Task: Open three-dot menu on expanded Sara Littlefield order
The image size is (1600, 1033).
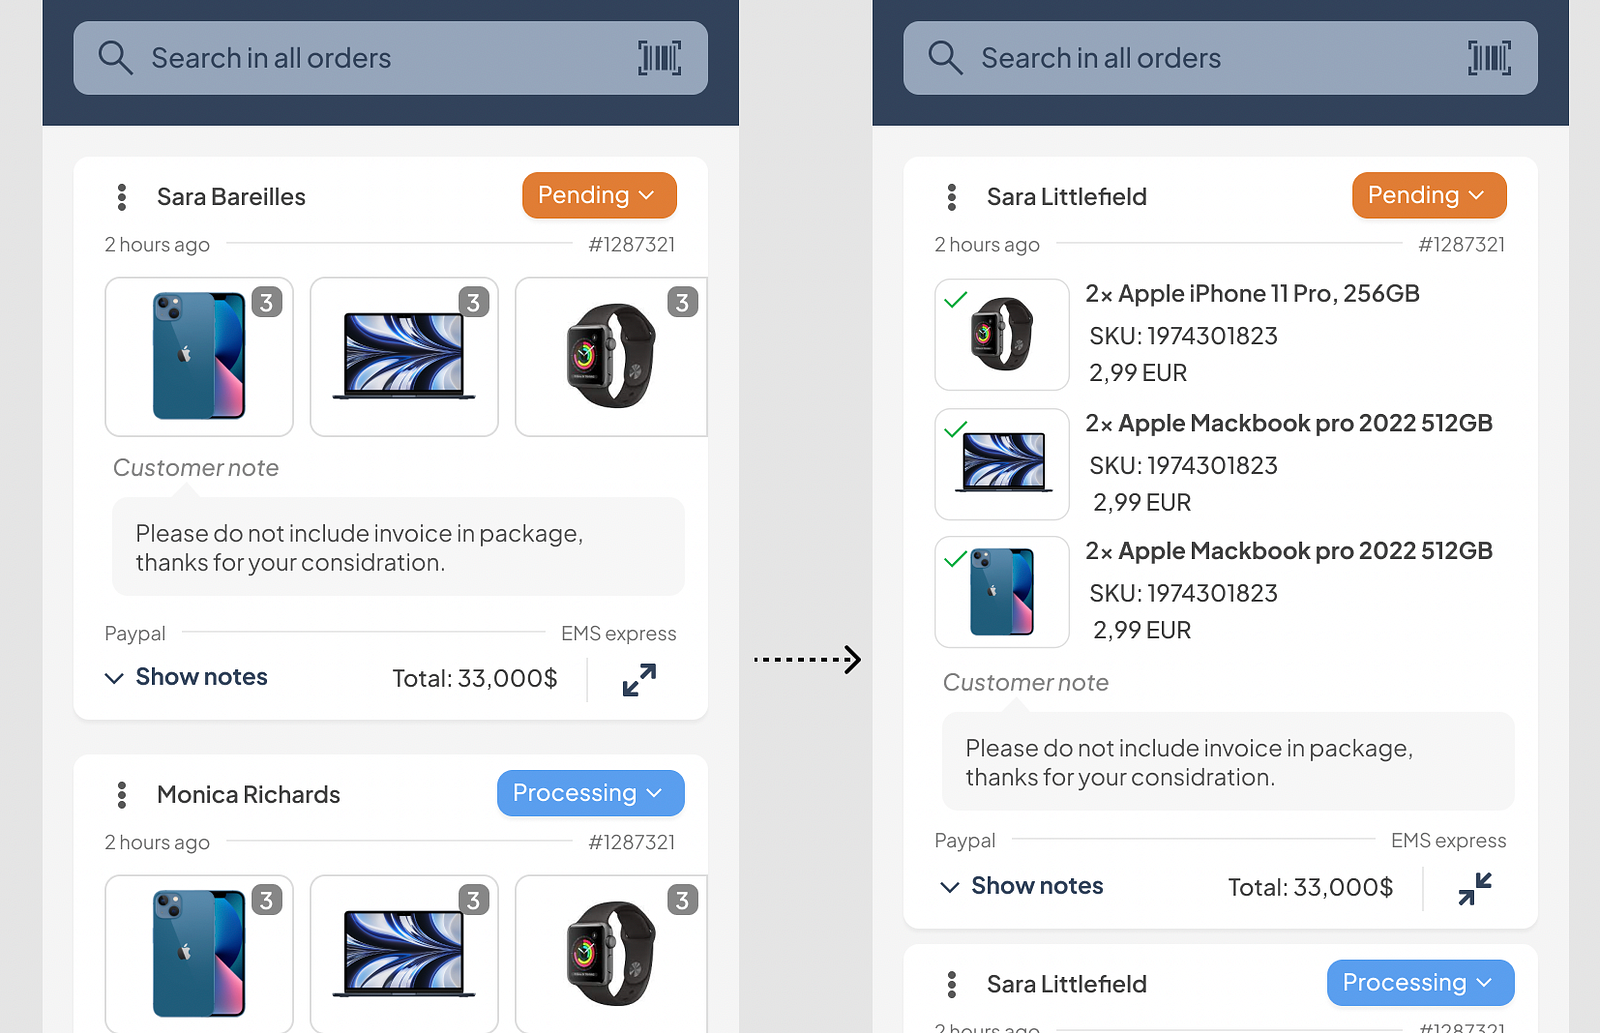Action: [952, 197]
